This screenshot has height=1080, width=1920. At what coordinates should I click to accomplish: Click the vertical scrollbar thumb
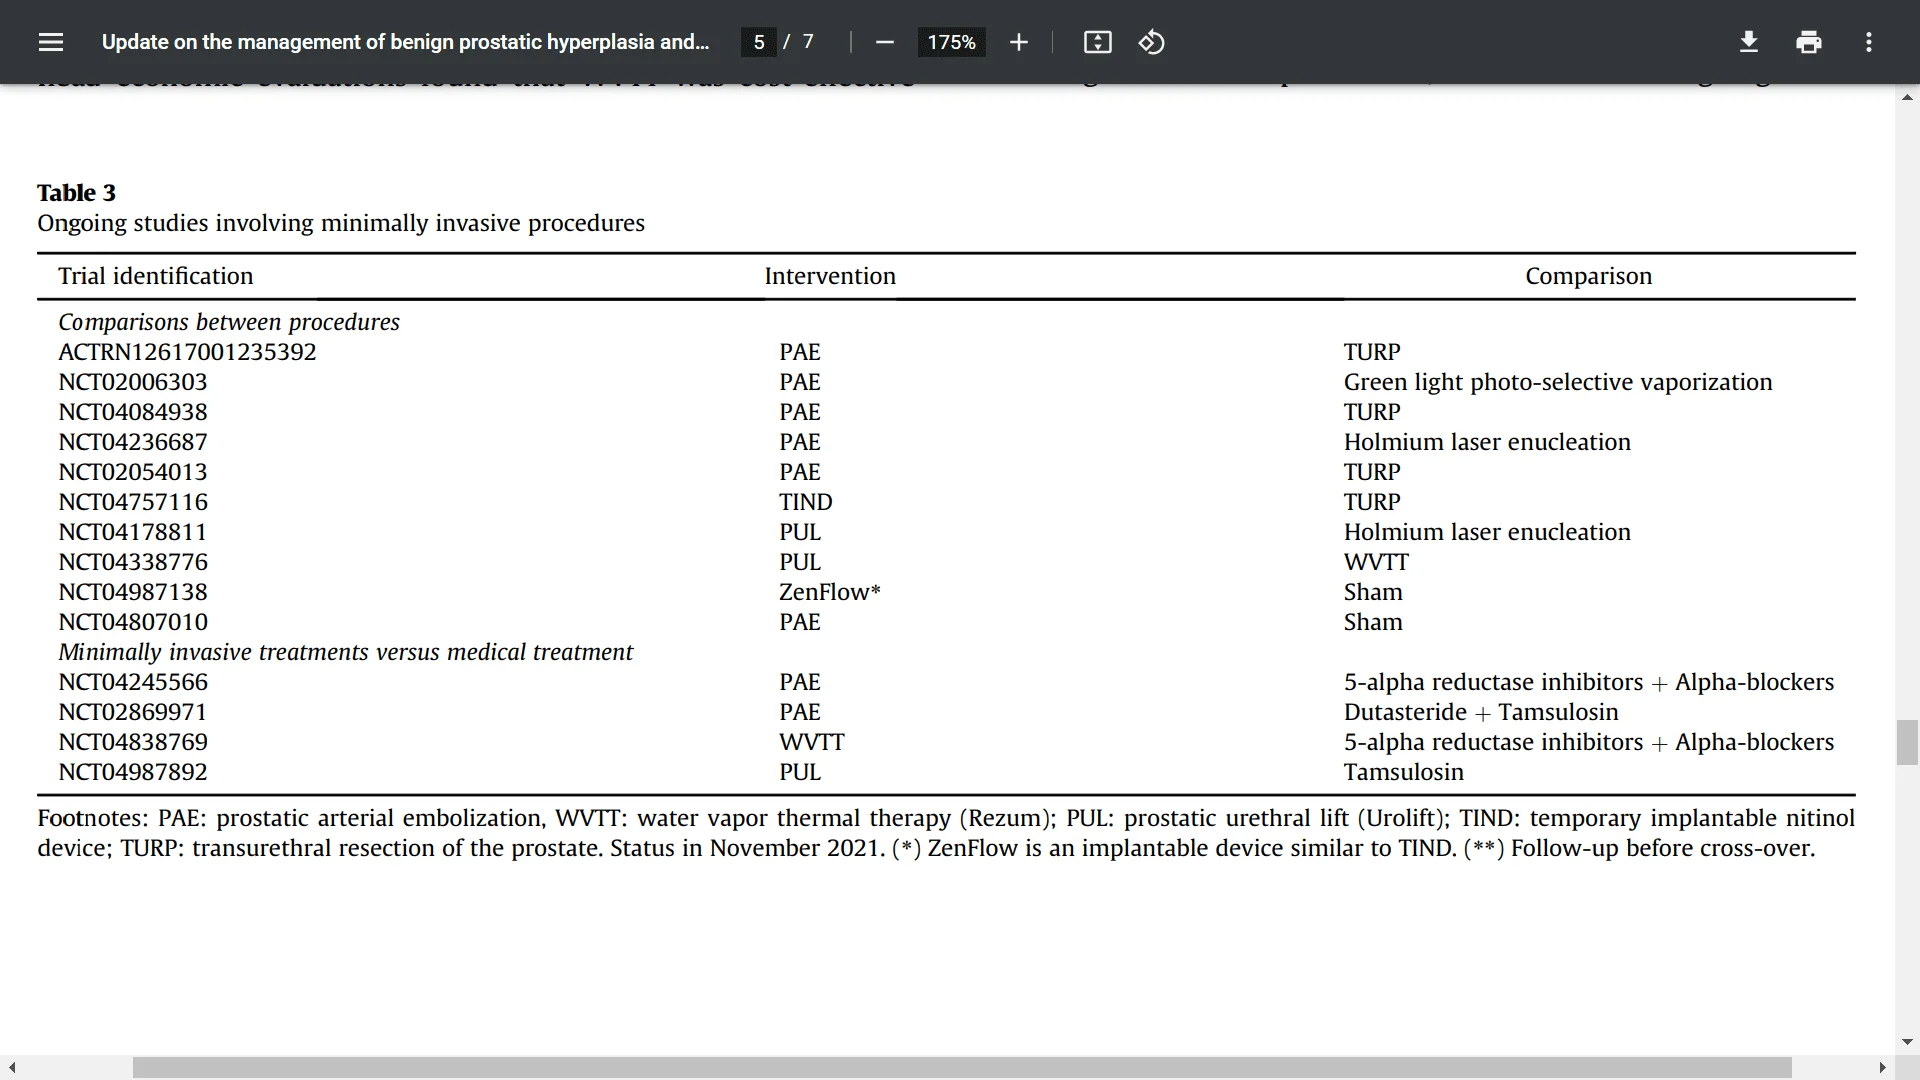(1907, 742)
